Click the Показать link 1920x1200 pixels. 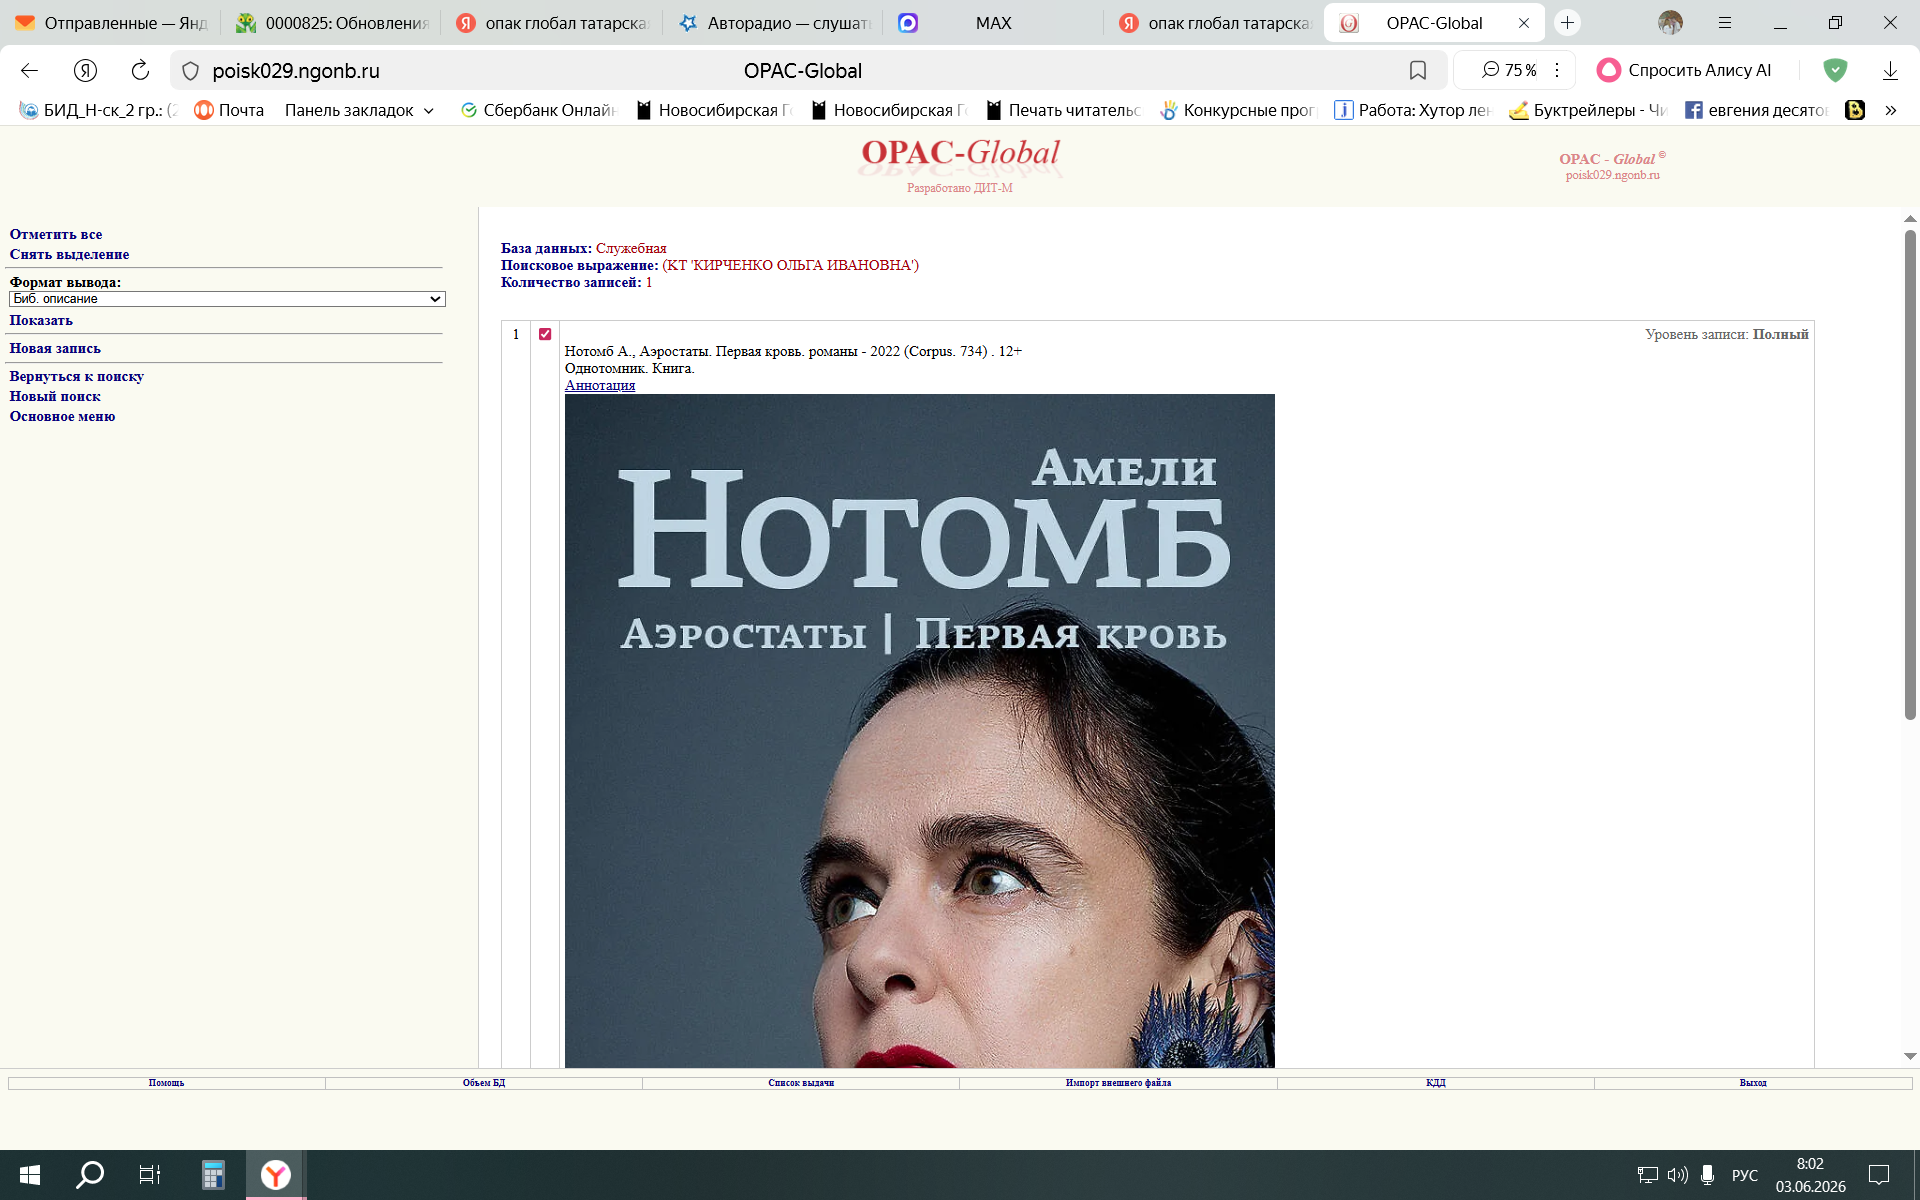click(x=41, y=320)
